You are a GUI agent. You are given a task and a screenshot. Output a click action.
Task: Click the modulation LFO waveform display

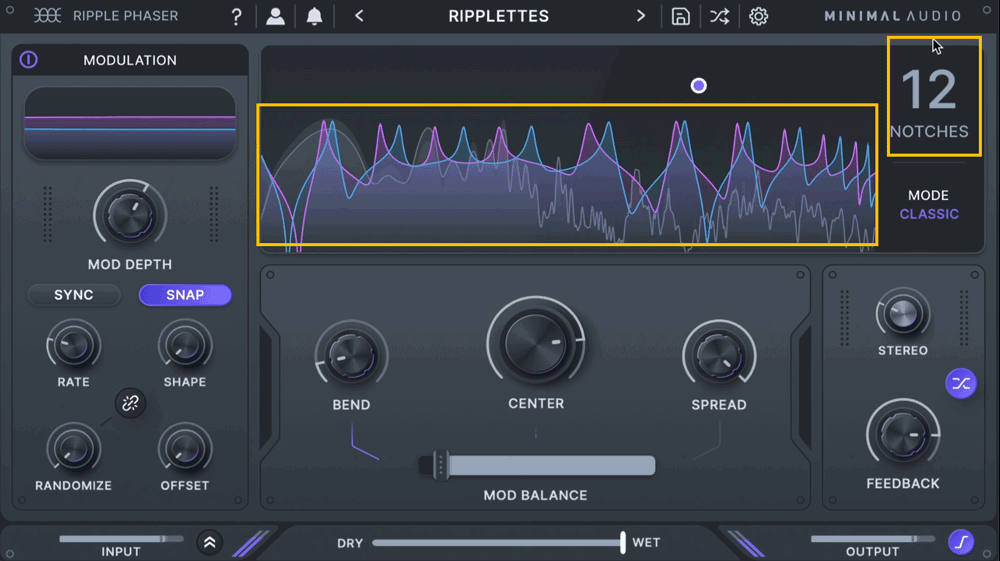[x=130, y=124]
